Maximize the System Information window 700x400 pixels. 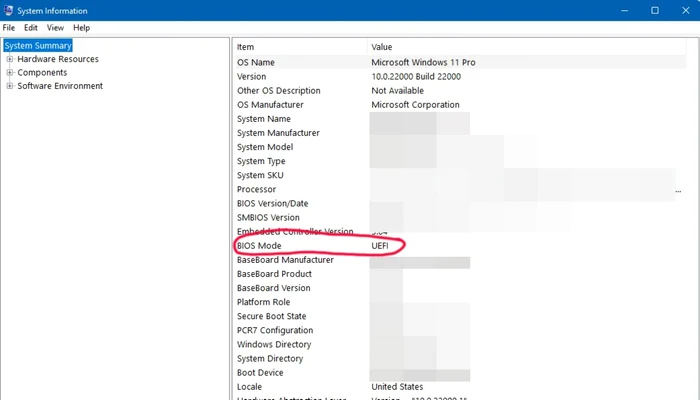(655, 10)
